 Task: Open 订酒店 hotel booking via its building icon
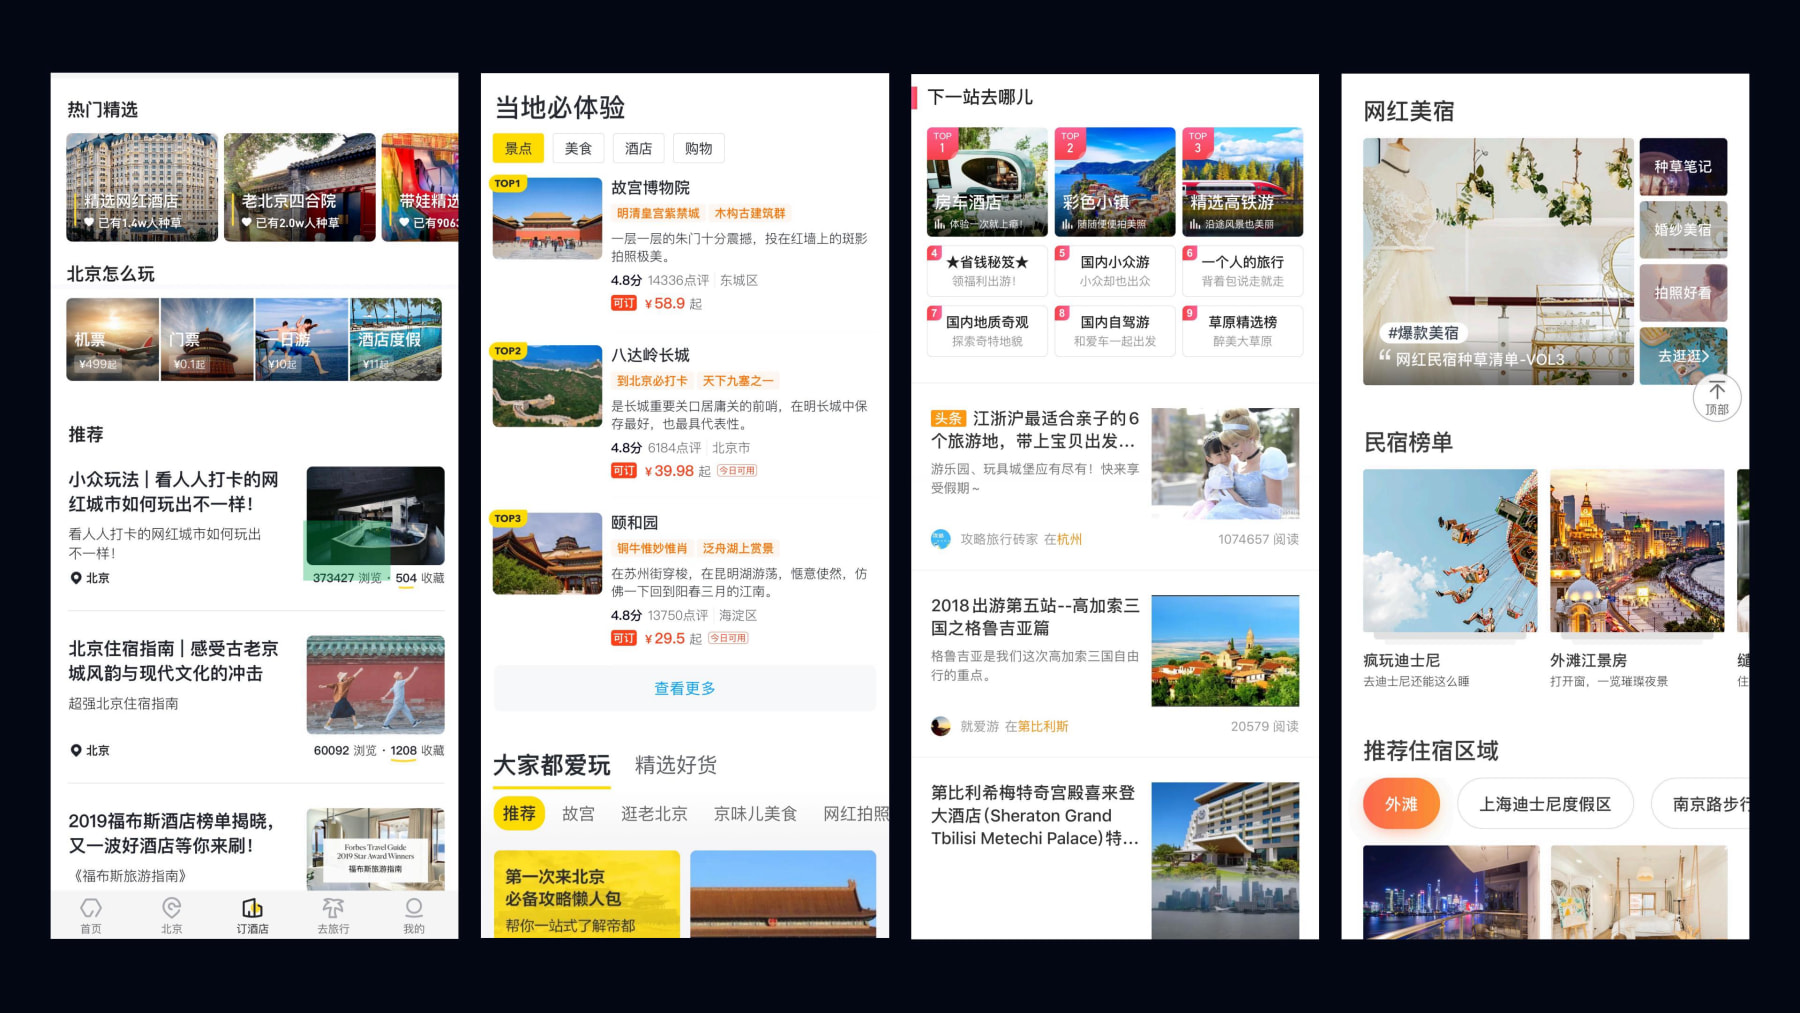[252, 908]
